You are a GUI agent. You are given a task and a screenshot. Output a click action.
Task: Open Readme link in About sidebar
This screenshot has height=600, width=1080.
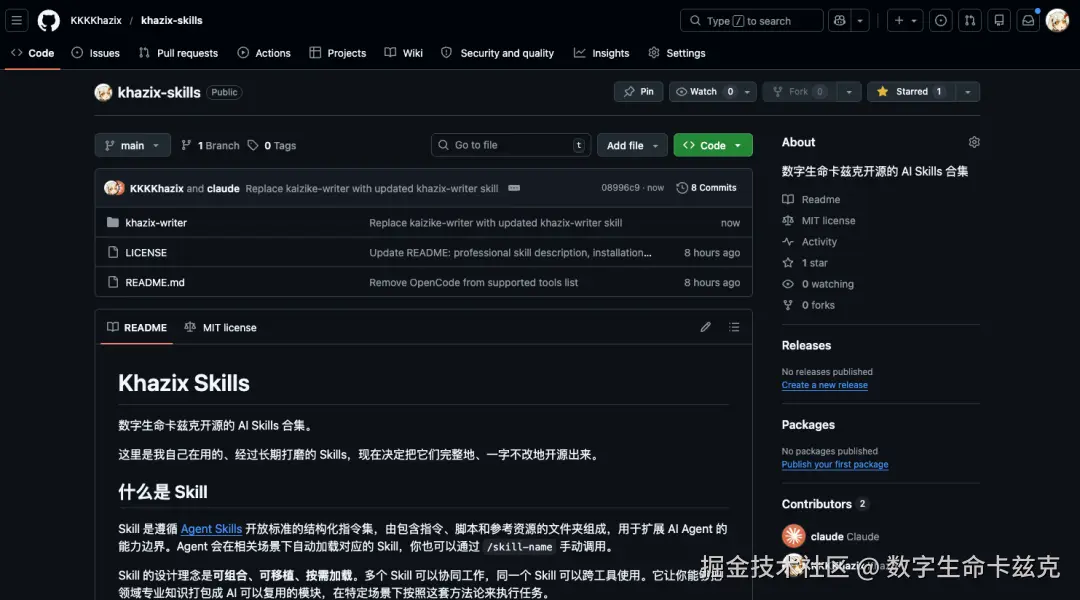tap(811, 199)
